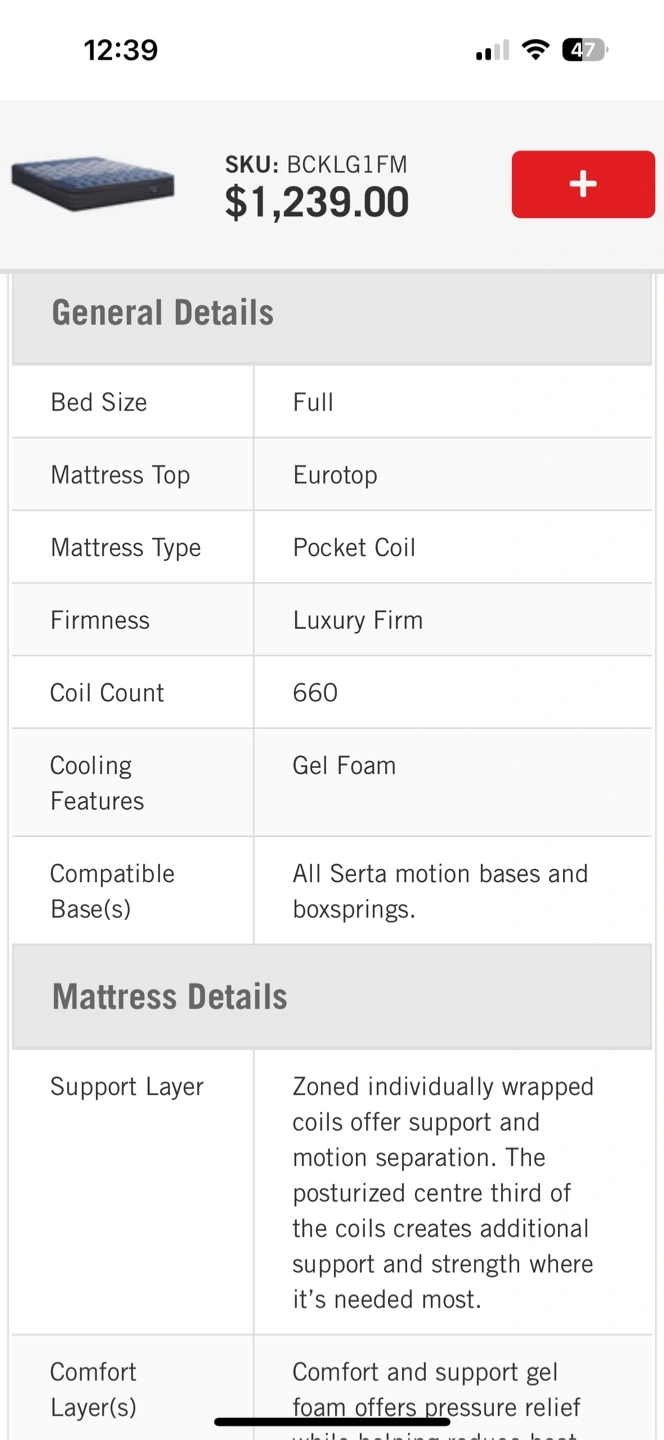Select the Bed Size row label
Screen dimensions: 664x1440
[99, 402]
